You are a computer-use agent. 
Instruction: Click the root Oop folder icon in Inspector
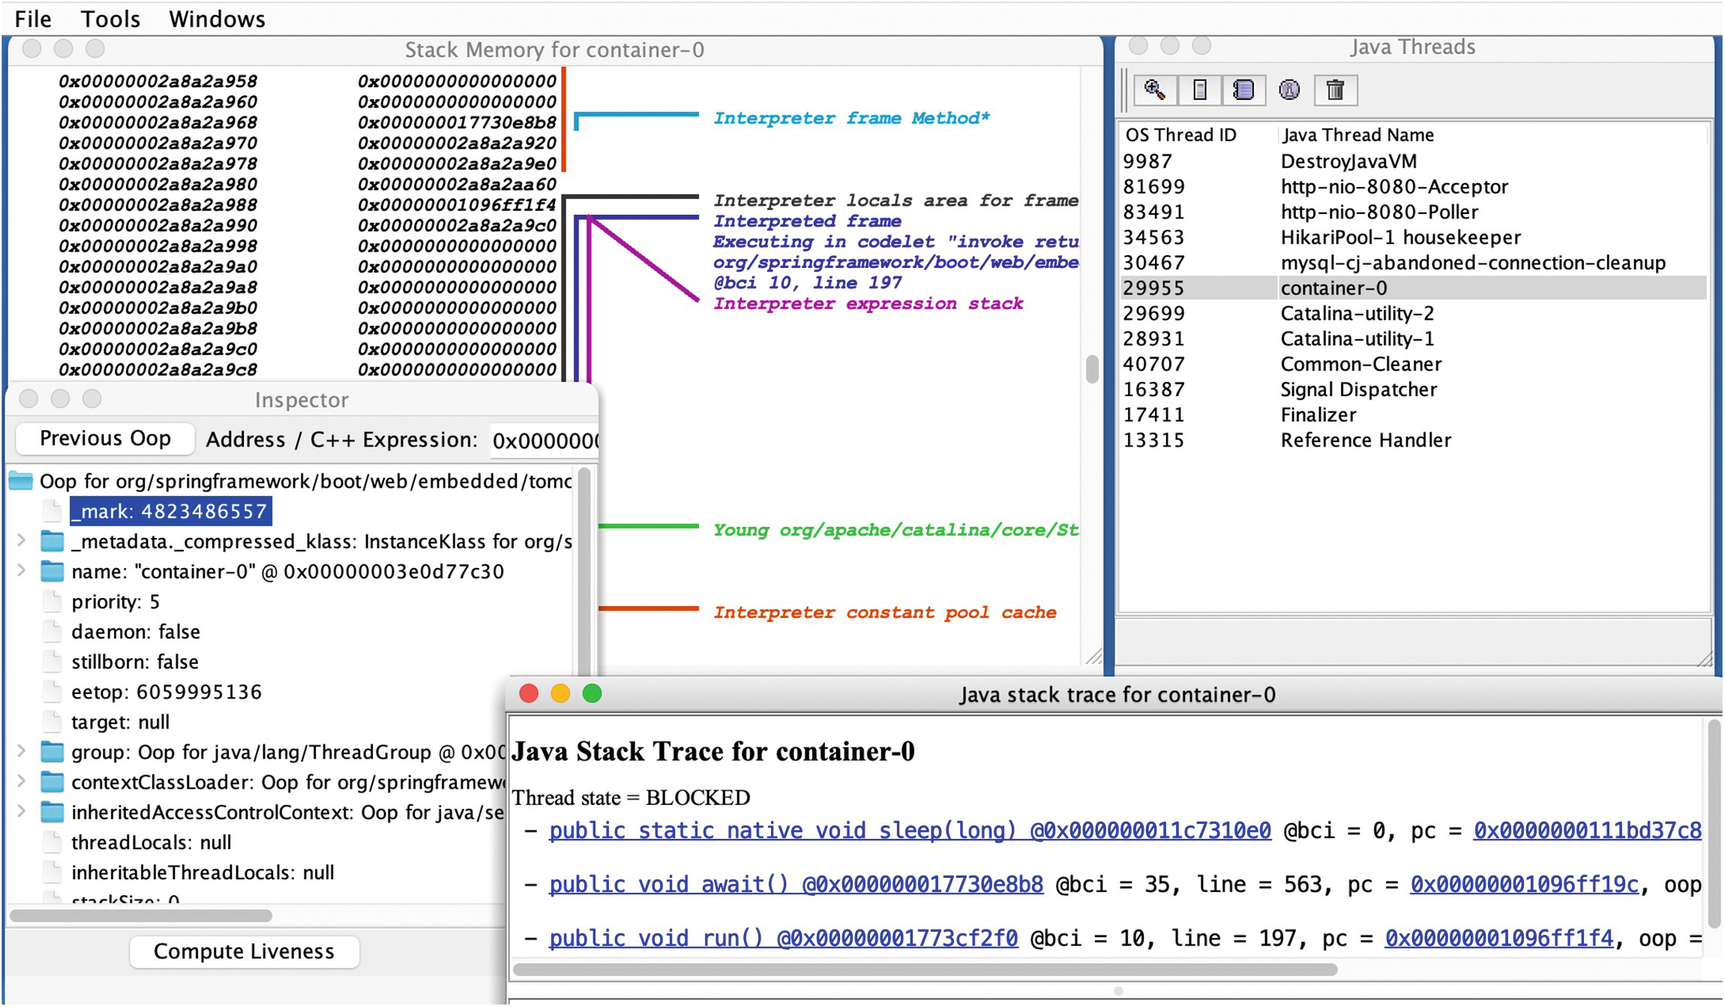(21, 481)
